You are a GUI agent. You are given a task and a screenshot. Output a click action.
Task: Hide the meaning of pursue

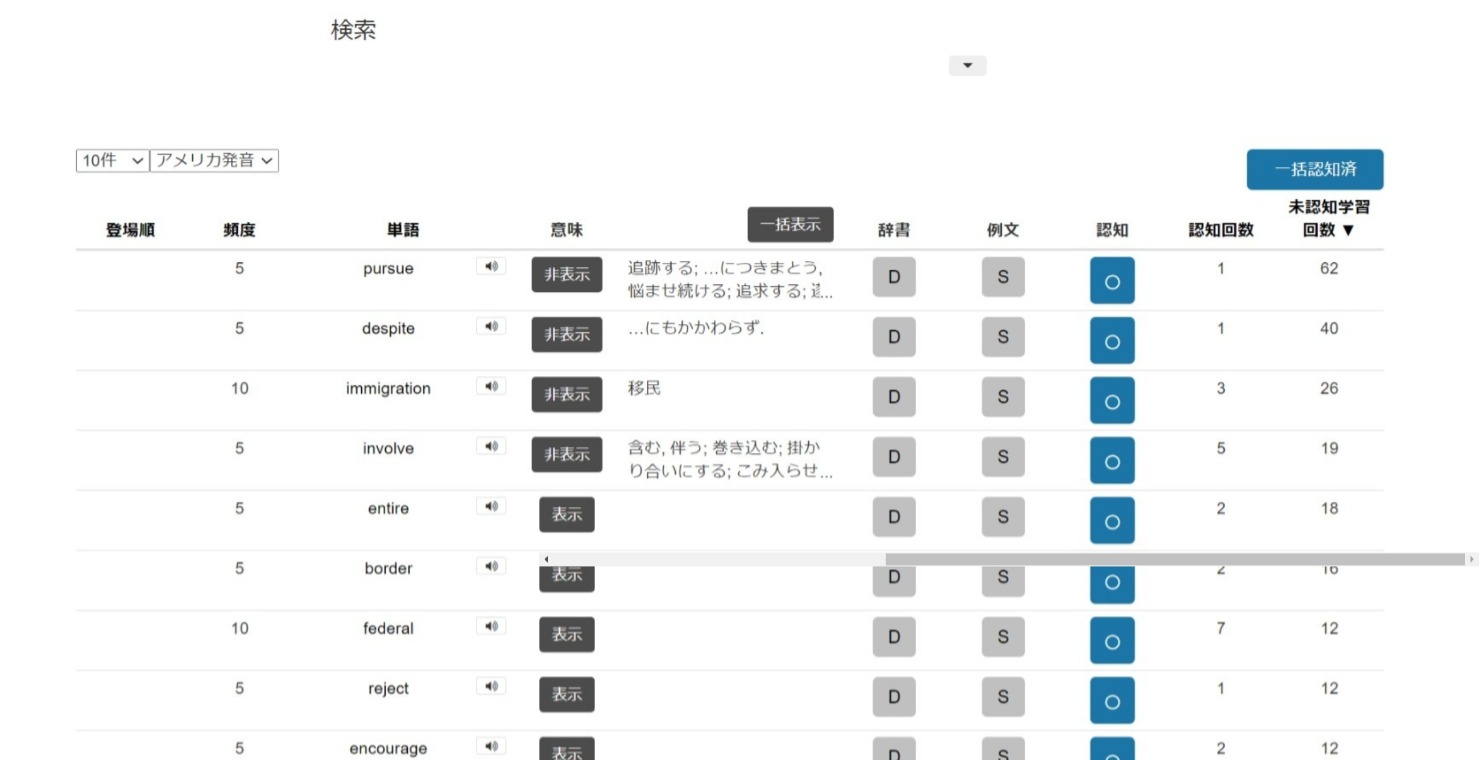pyautogui.click(x=567, y=275)
